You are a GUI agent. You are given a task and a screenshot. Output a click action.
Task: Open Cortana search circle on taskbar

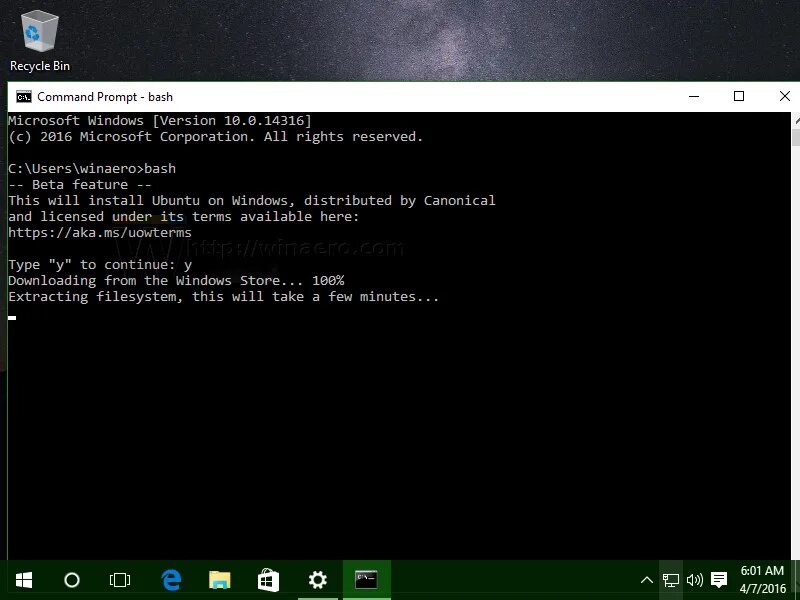coord(71,580)
